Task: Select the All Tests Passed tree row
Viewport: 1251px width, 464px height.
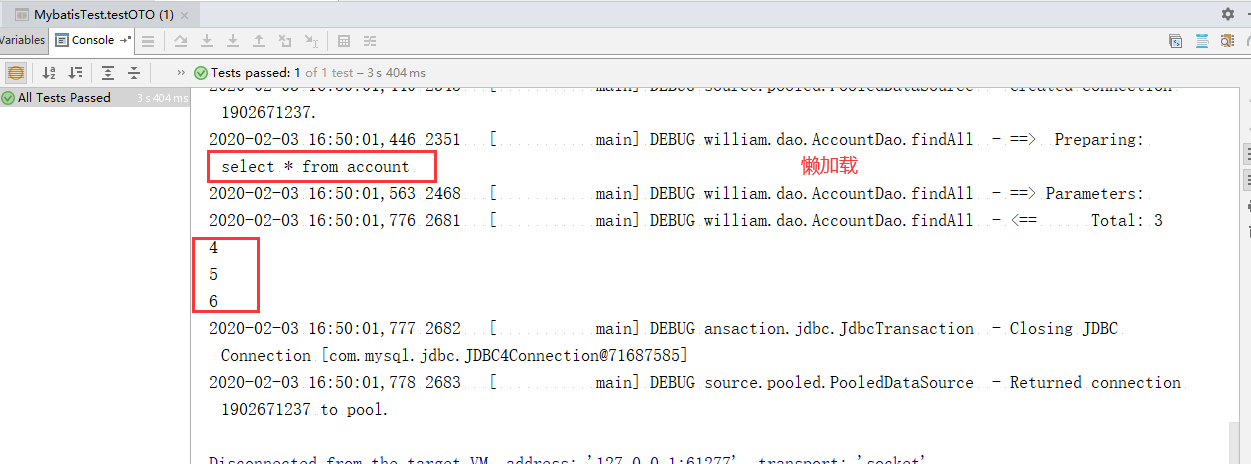Action: click(x=95, y=98)
